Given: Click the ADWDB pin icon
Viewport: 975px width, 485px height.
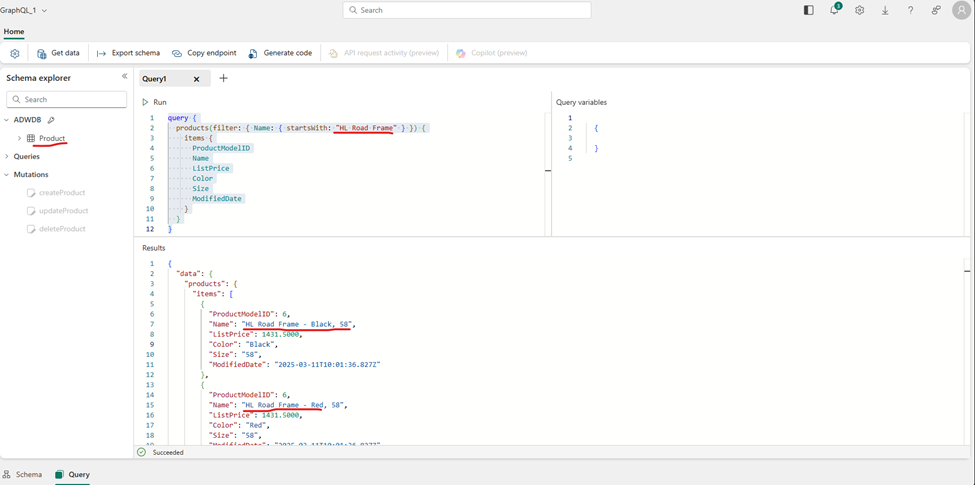Looking at the screenshot, I should [x=51, y=120].
